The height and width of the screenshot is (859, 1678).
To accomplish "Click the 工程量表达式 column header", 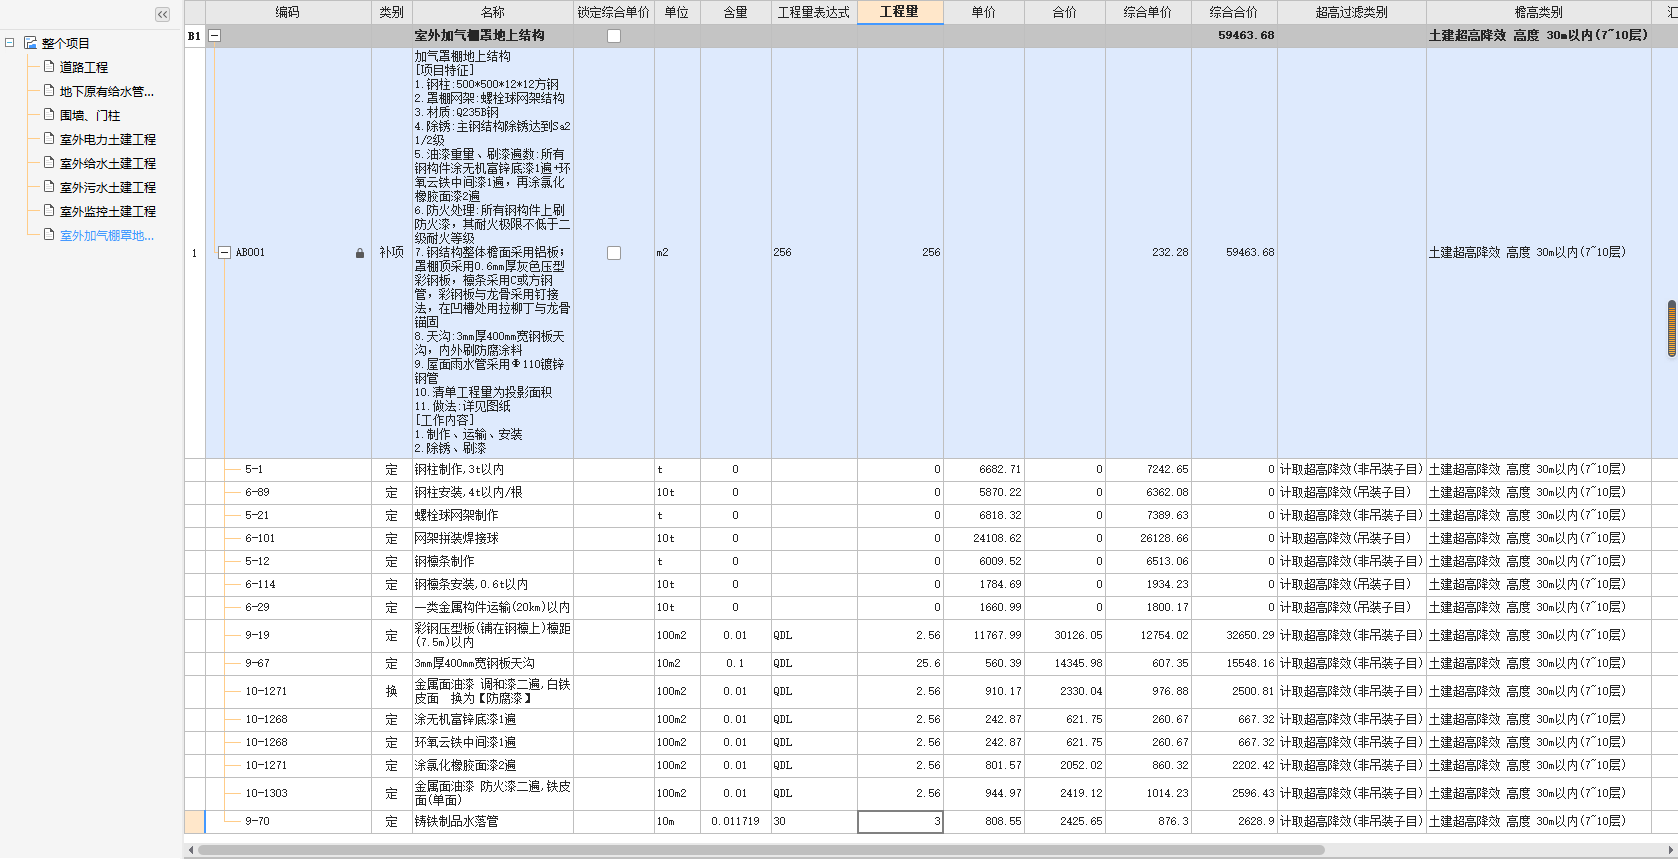I will pos(814,12).
